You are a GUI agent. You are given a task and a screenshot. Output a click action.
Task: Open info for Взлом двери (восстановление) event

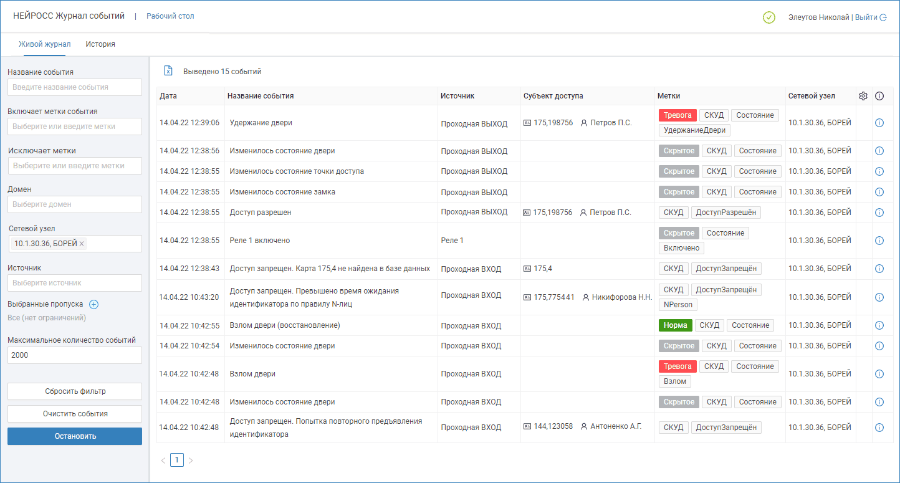[x=879, y=326]
